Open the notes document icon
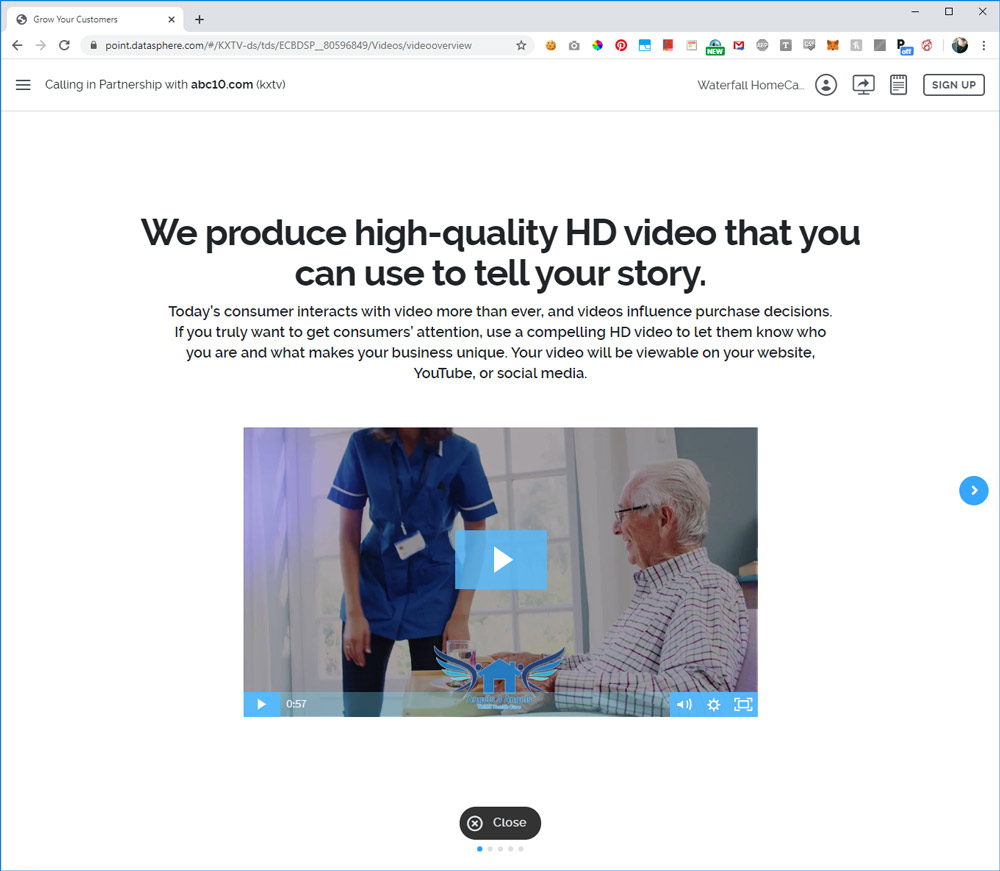This screenshot has height=871, width=1000. (x=898, y=85)
